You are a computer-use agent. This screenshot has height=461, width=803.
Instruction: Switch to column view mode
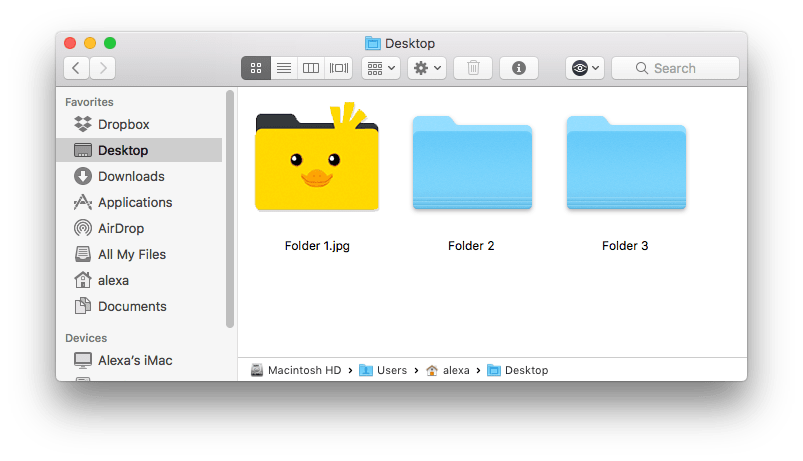pos(311,68)
